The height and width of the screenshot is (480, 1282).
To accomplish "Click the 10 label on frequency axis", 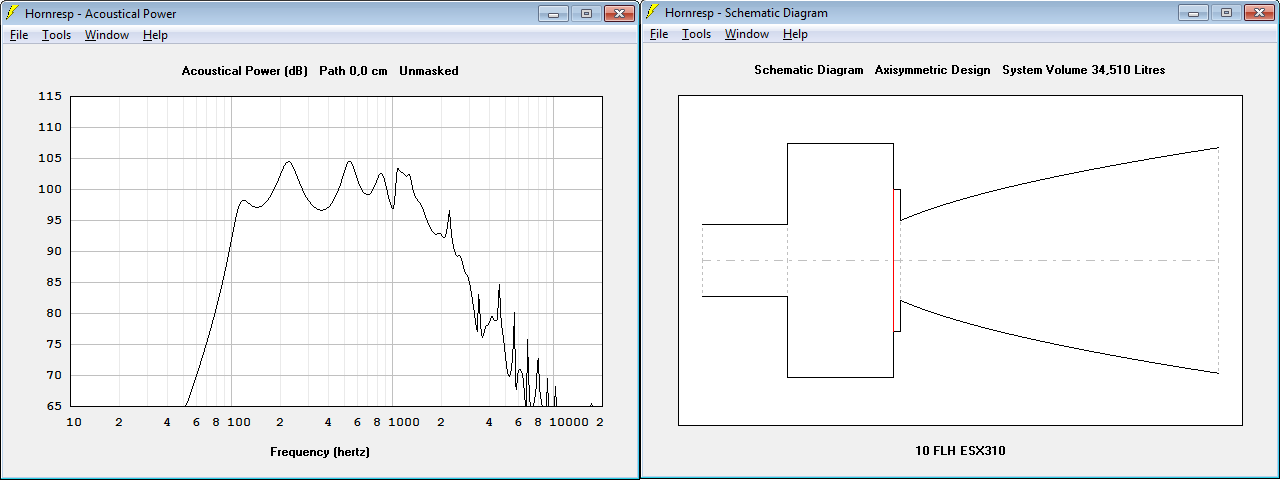I will click(74, 422).
